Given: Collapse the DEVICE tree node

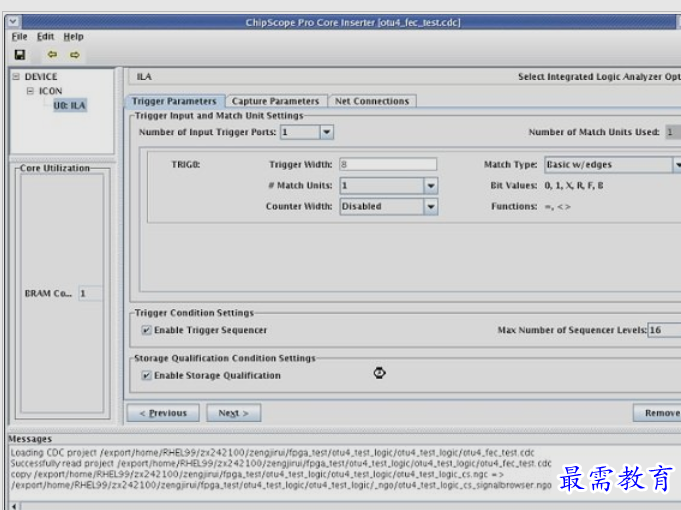Looking at the screenshot, I should click(16, 77).
